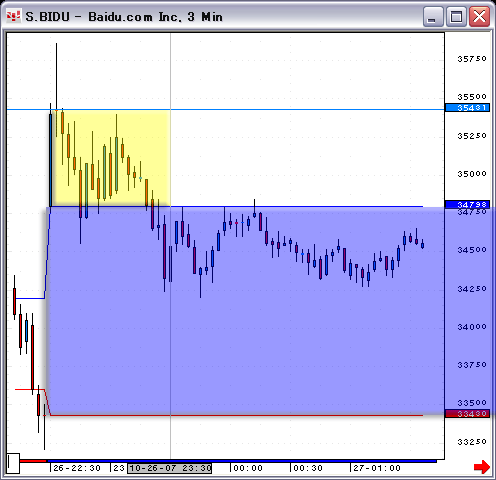Click the chart application icon in title bar
Viewport: 496px width, 480px height.
pos(13,16)
